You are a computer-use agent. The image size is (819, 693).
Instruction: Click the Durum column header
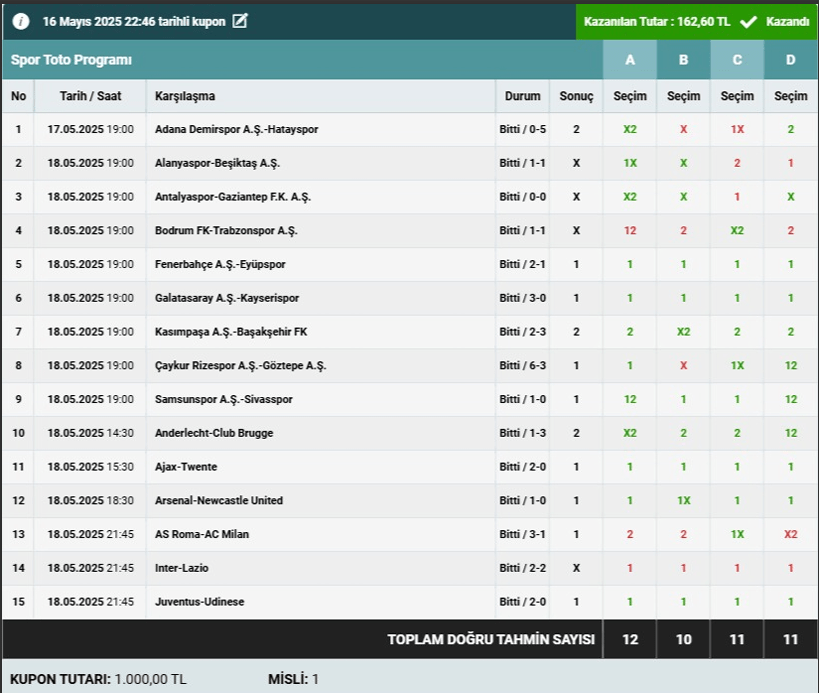coord(522,96)
